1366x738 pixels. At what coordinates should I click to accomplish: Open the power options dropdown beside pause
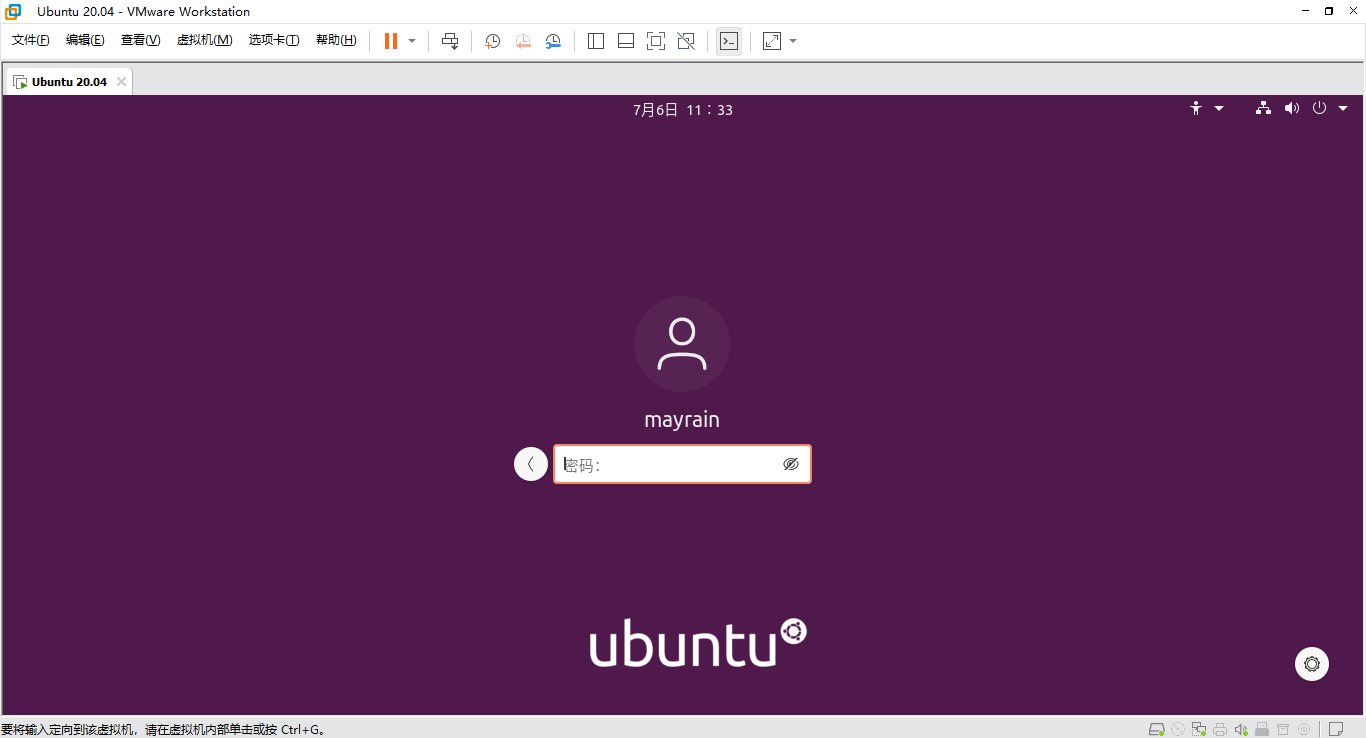(412, 41)
